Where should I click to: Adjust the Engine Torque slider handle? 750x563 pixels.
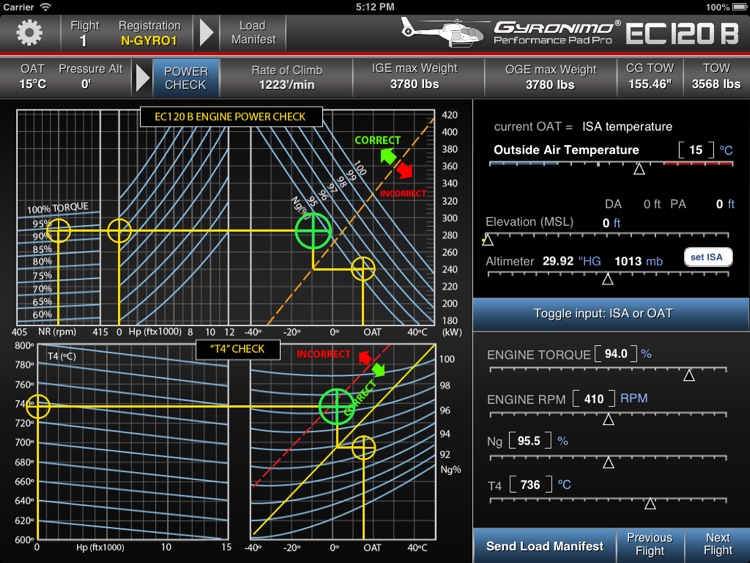(689, 375)
